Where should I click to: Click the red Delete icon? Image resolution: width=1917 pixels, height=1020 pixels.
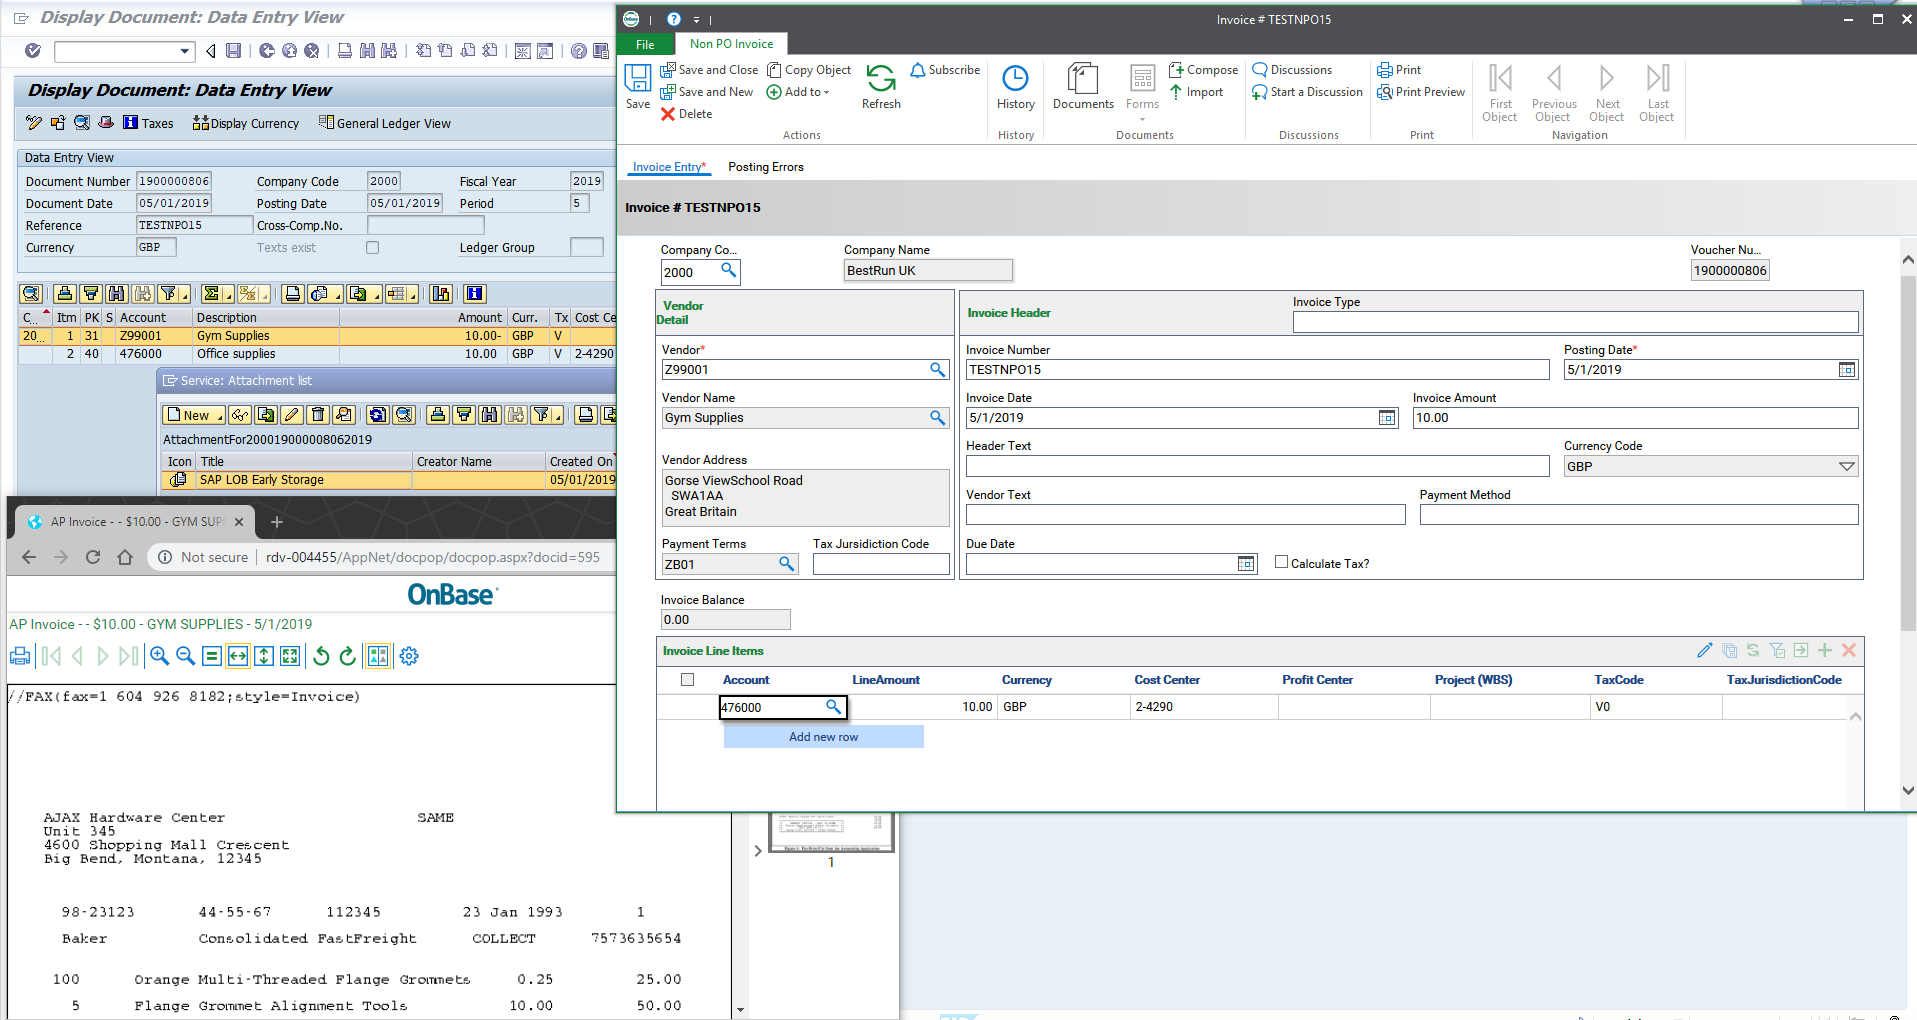[668, 114]
